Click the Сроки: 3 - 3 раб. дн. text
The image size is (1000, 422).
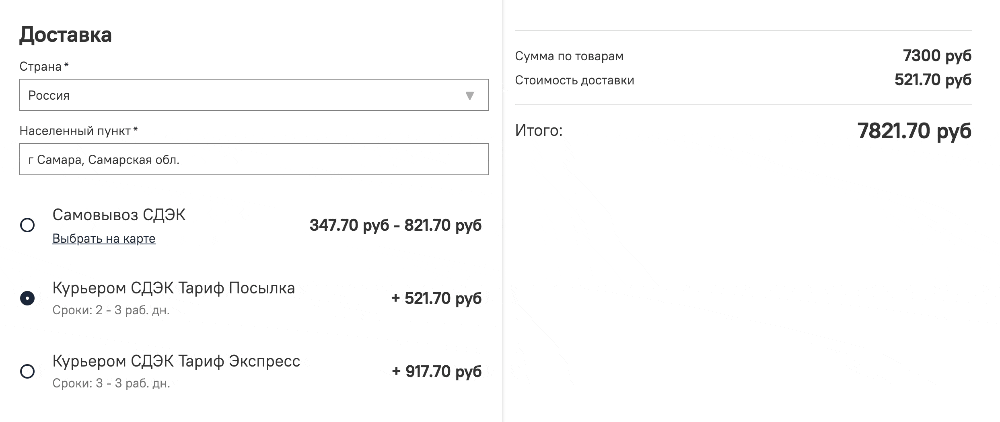coord(111,383)
